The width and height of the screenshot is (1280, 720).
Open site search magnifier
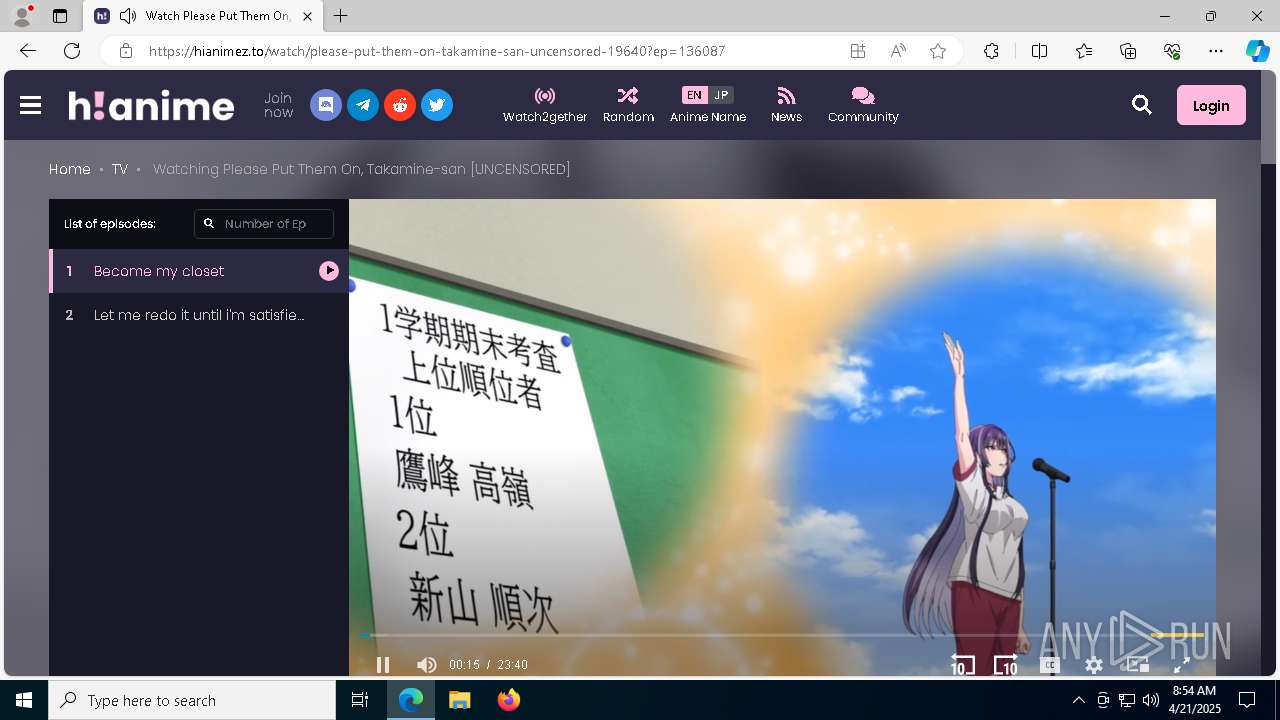click(x=1142, y=105)
